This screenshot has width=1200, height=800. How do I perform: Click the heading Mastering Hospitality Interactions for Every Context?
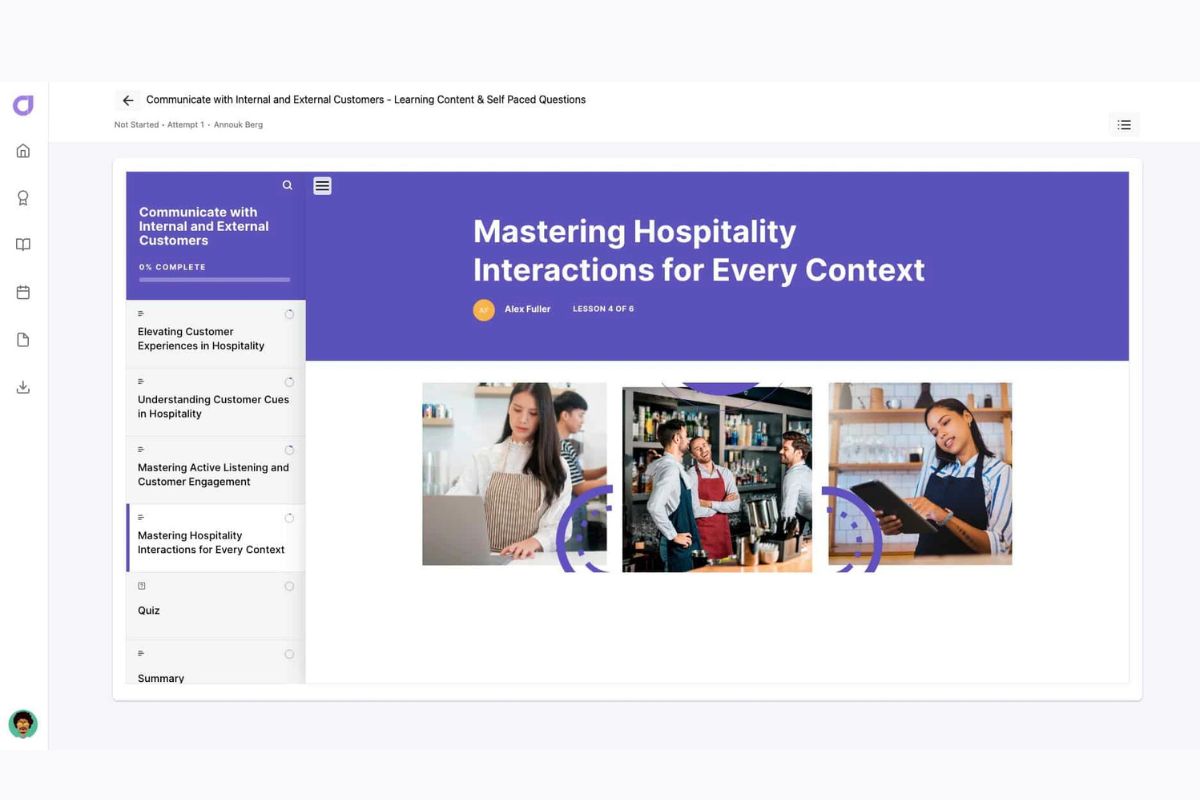[699, 250]
